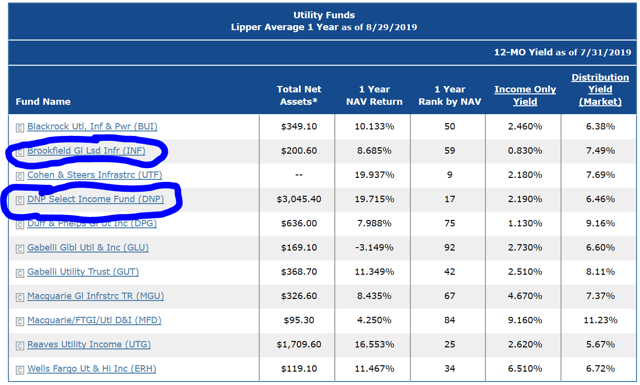The height and width of the screenshot is (385, 640).
Task: Click the icon beside Gabelli Glbl Util & Inc
Action: tap(20, 249)
